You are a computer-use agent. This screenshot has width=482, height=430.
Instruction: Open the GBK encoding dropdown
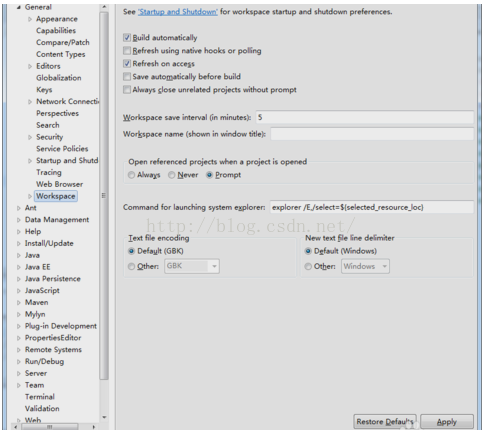[x=192, y=266]
